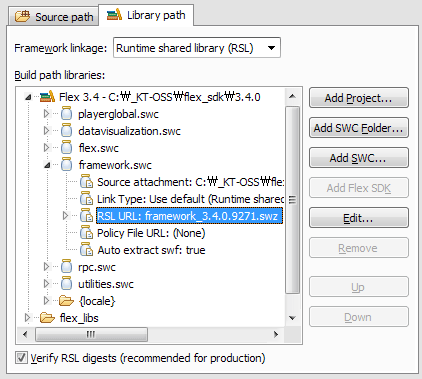Screen dimensions: 422x379
Task: Expand the flex.swc node
Action: point(46,148)
